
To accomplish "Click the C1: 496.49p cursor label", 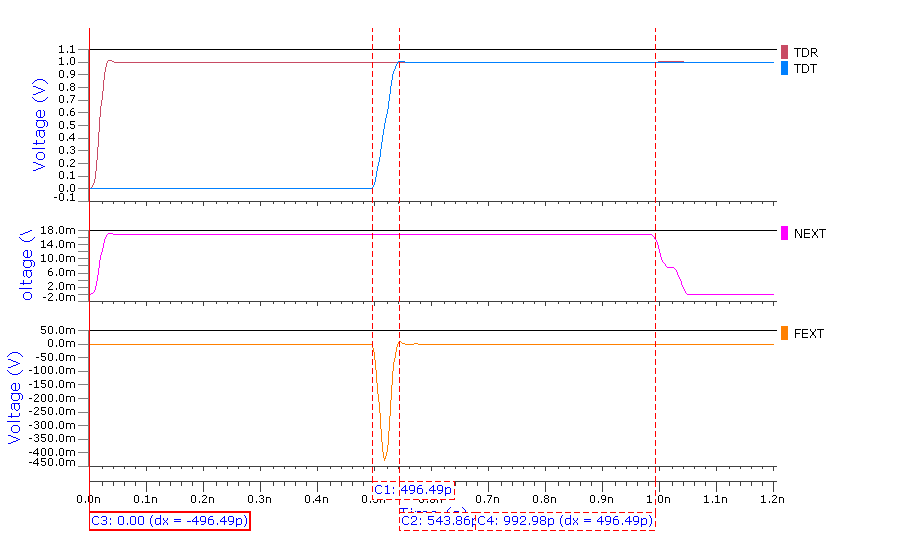I will tap(413, 490).
